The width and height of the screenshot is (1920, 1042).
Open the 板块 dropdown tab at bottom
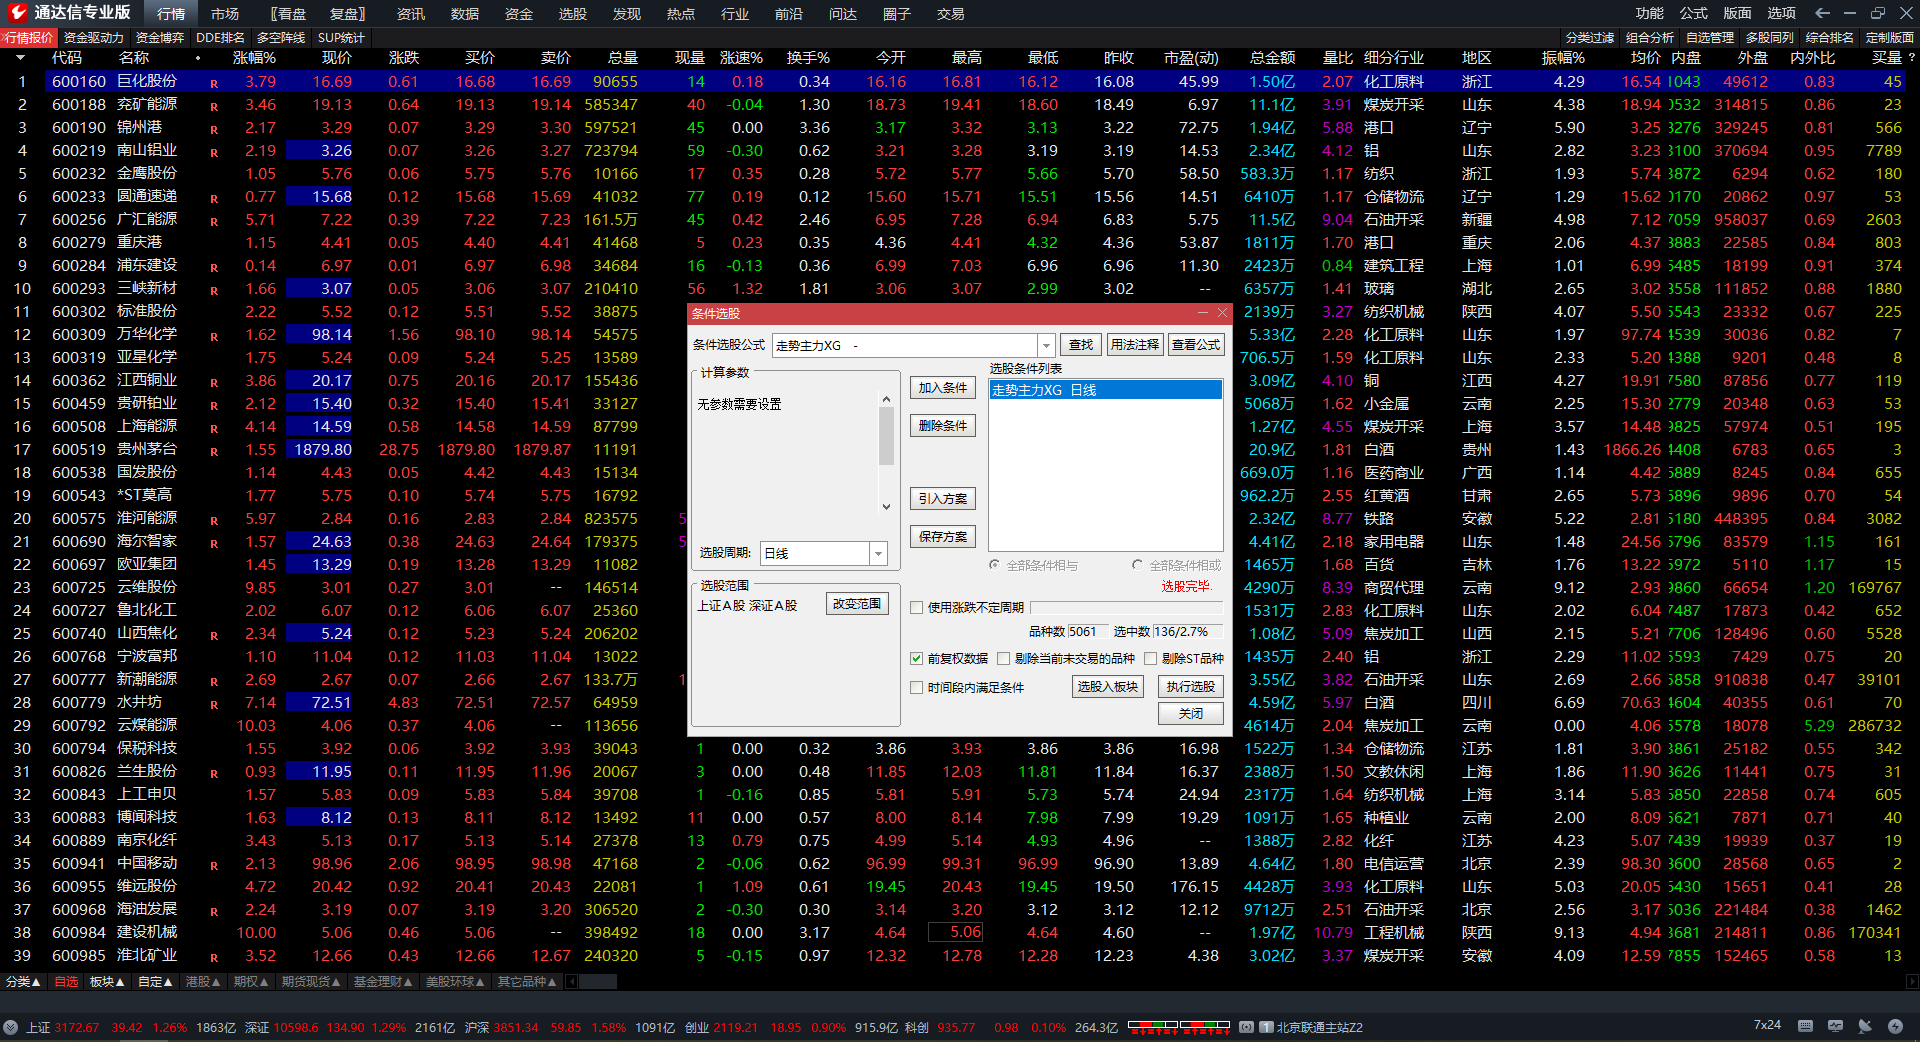tap(106, 982)
